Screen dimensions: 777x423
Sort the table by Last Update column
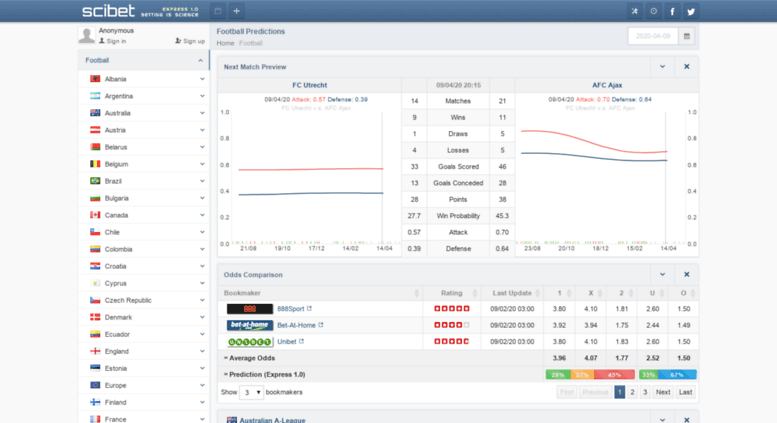point(512,293)
